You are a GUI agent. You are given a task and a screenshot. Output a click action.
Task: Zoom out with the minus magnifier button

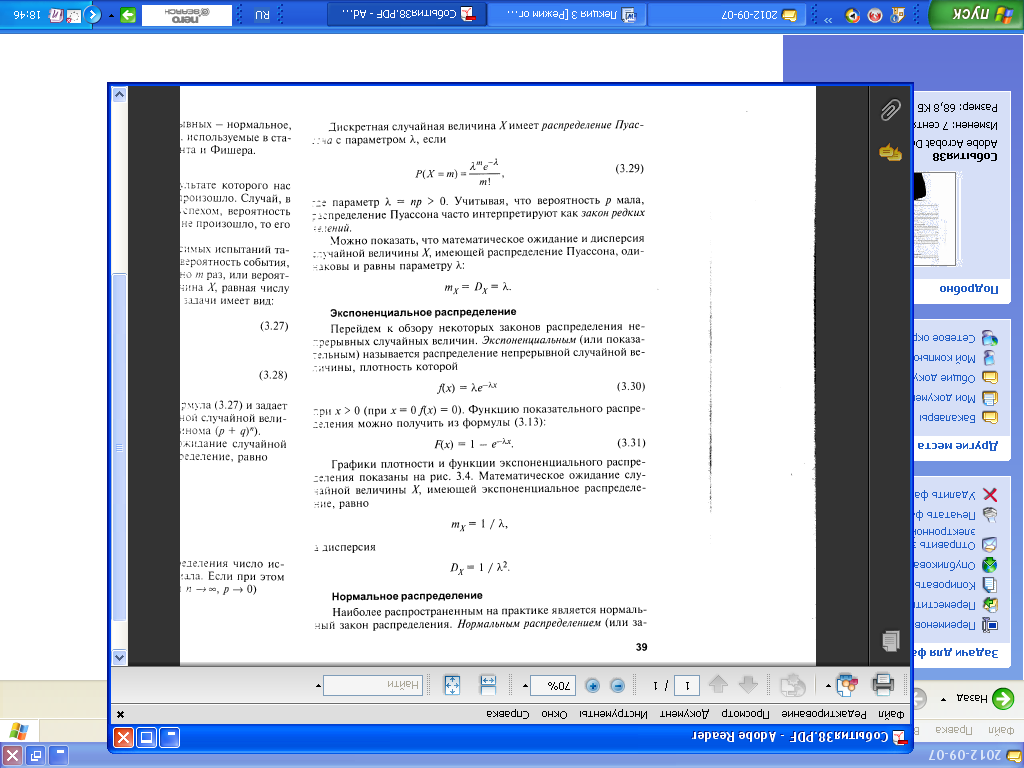pyautogui.click(x=617, y=686)
